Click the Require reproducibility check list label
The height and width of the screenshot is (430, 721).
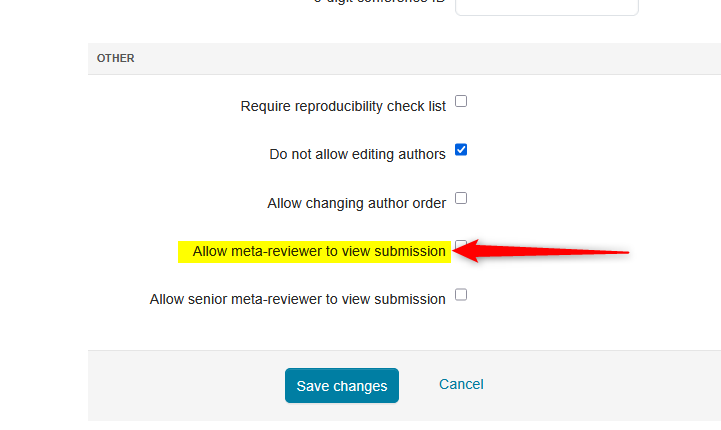[343, 106]
